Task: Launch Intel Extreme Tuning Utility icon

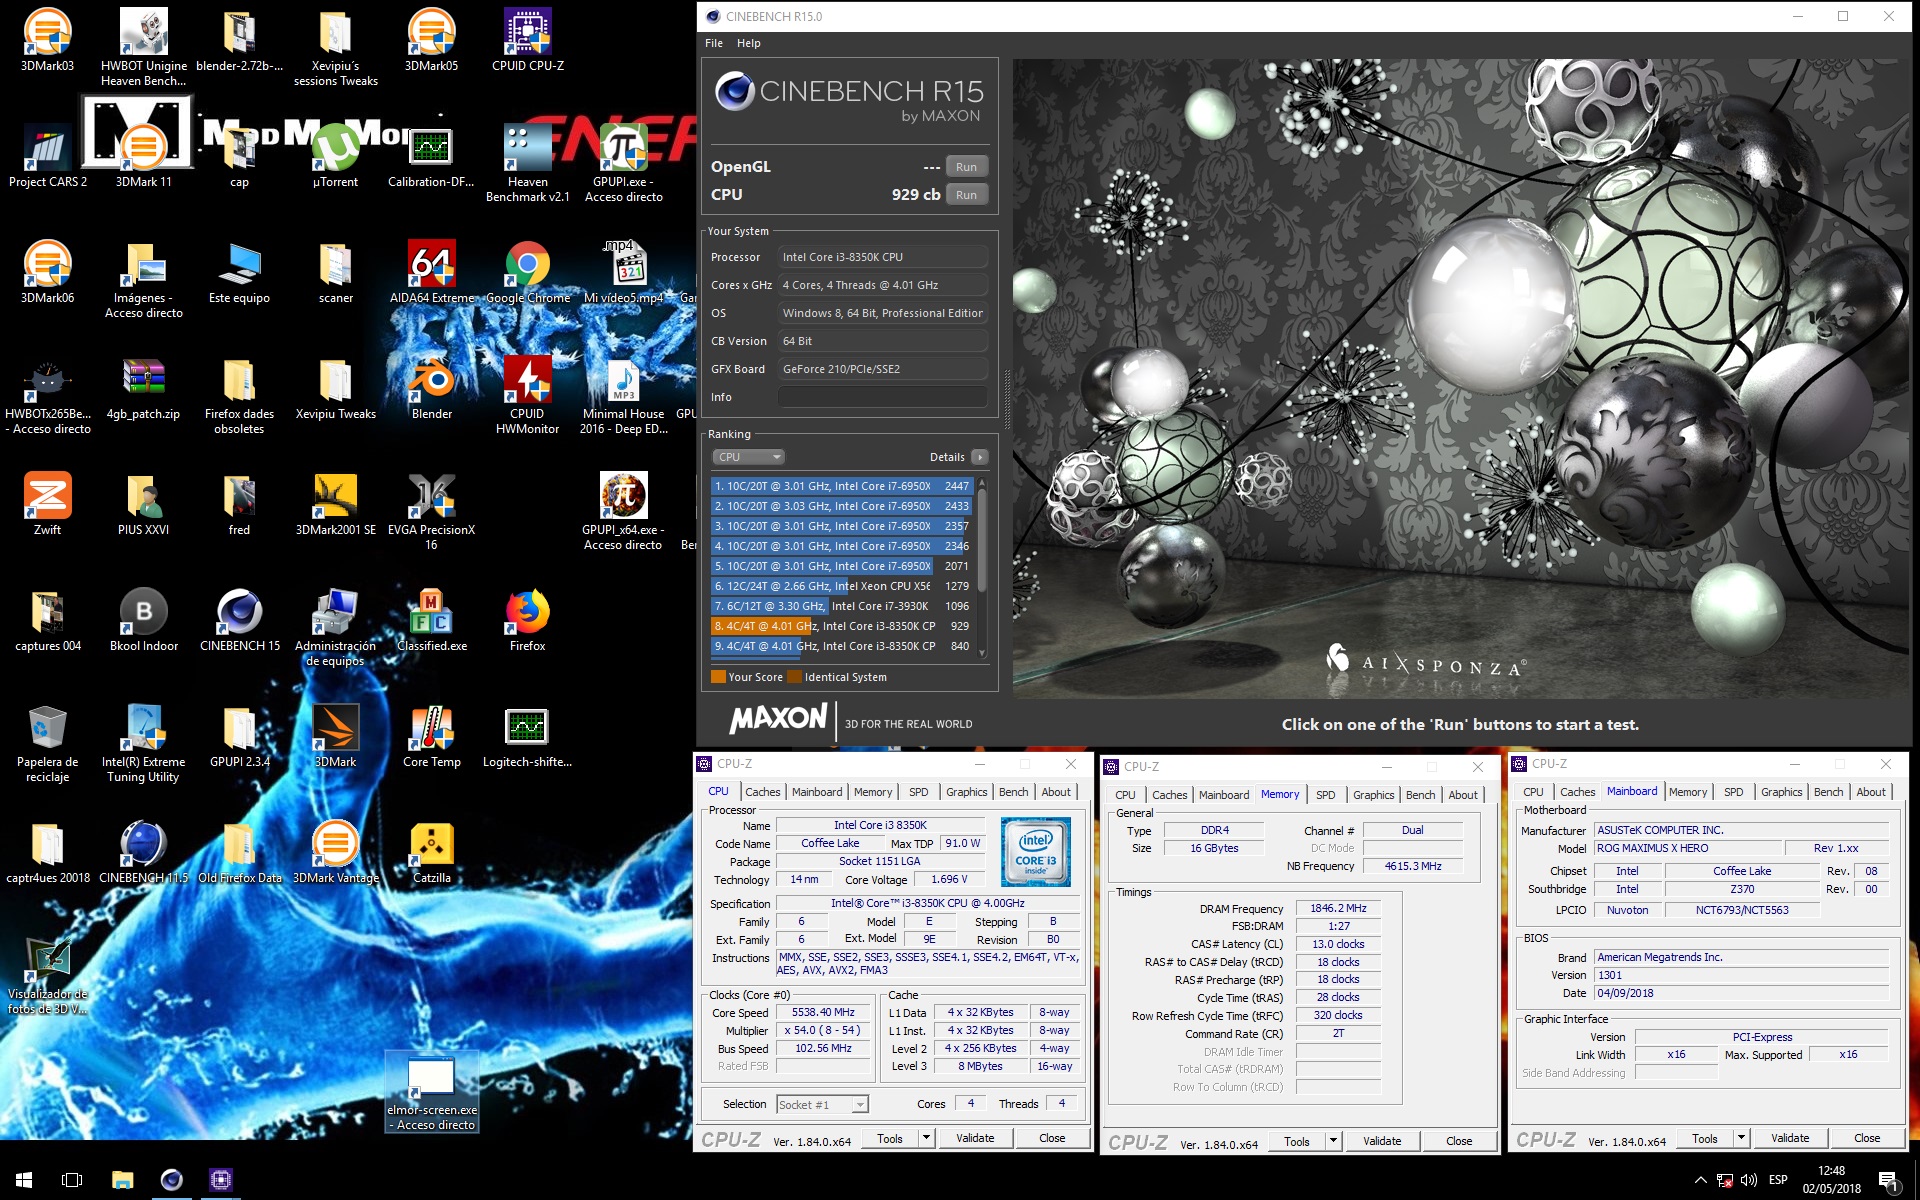Action: (x=143, y=743)
